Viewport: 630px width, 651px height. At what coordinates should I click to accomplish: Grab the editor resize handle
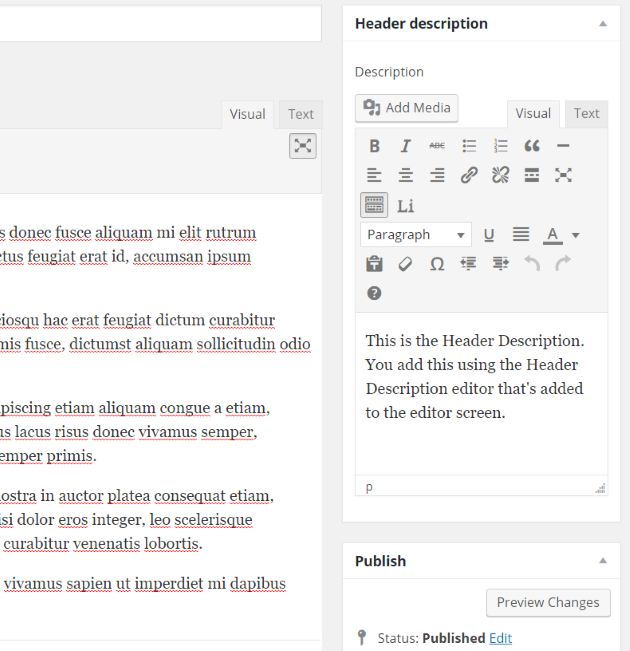[601, 488]
